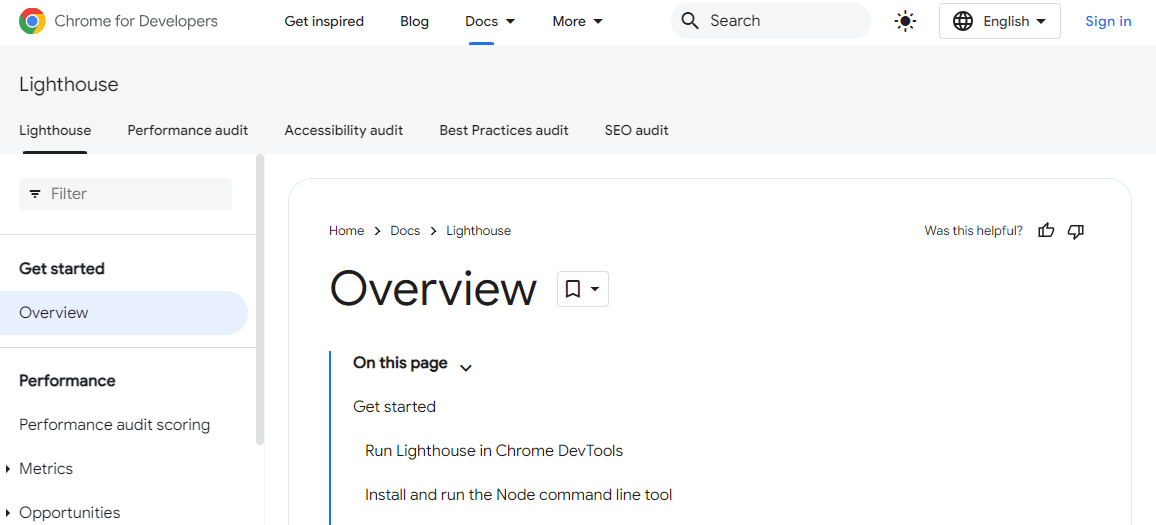Click the globe language icon
The image size is (1156, 525).
[963, 21]
